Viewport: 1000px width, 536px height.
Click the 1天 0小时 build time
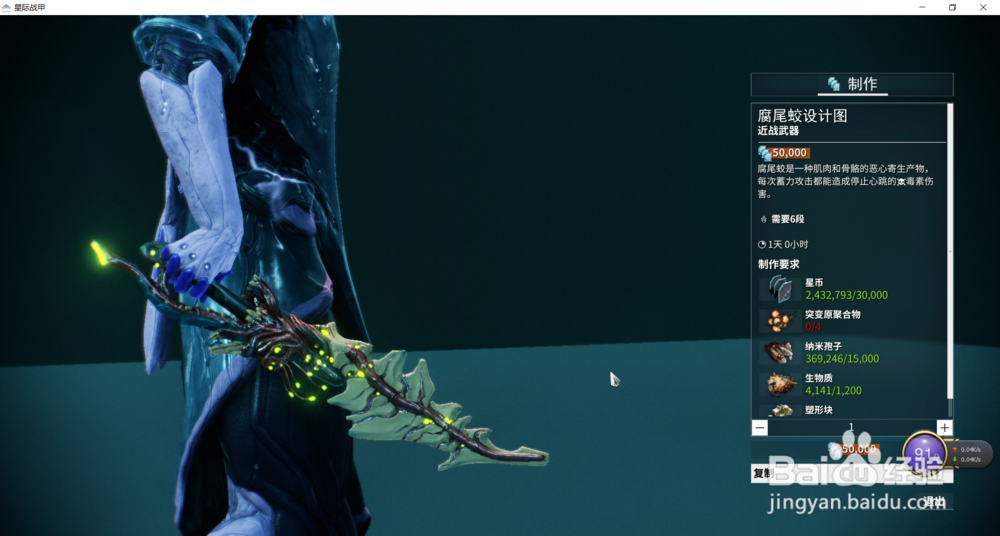point(788,244)
